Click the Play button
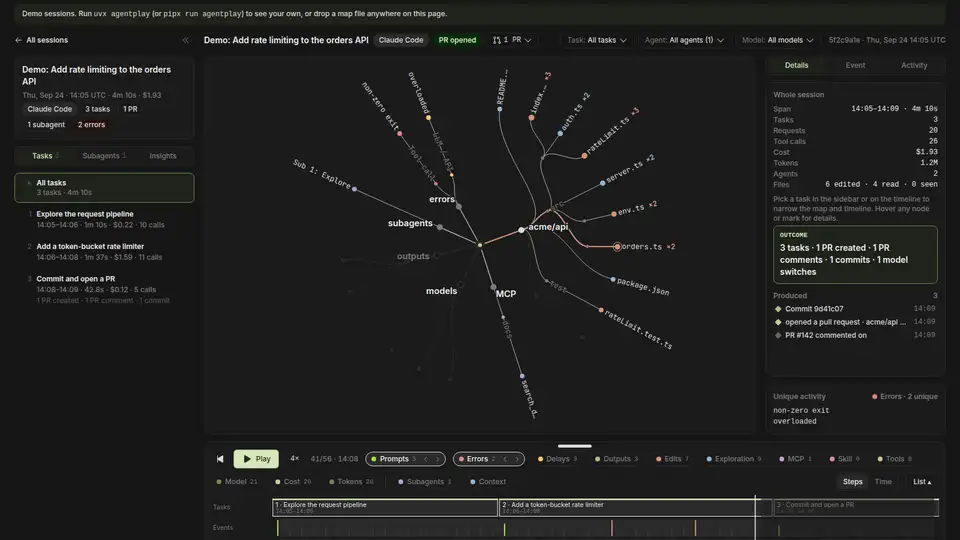Image resolution: width=960 pixels, height=540 pixels. click(256, 459)
